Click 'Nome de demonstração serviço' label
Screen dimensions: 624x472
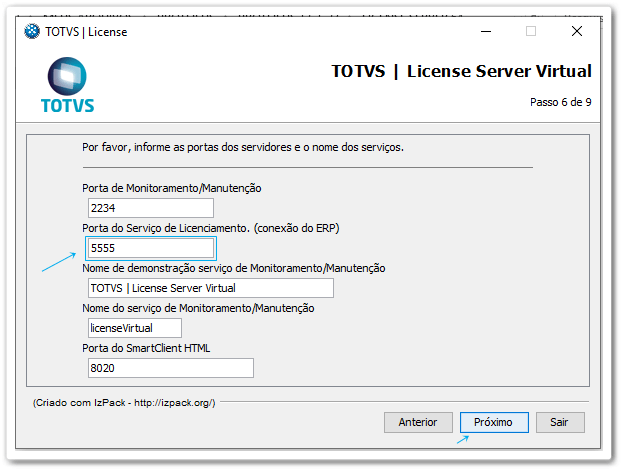234,268
